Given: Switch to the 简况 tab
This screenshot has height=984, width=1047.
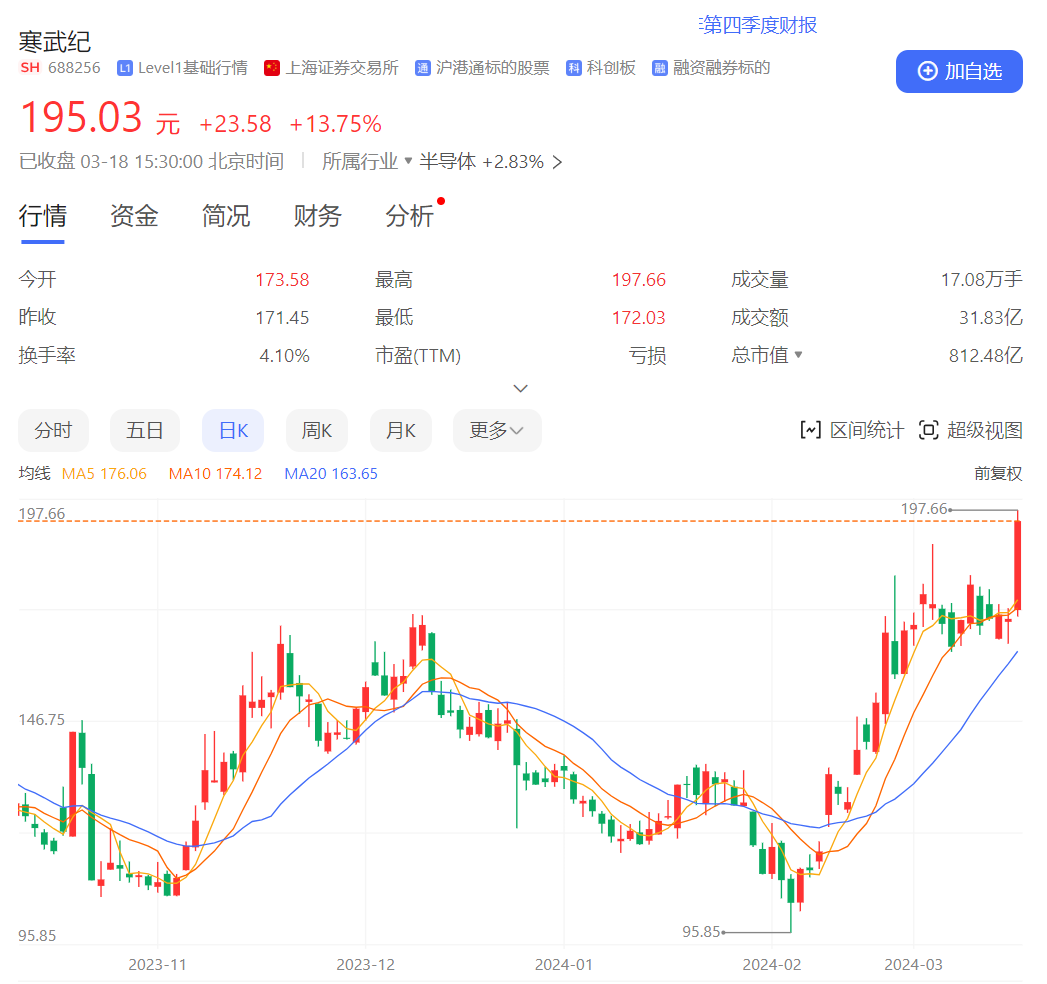Looking at the screenshot, I should [226, 216].
